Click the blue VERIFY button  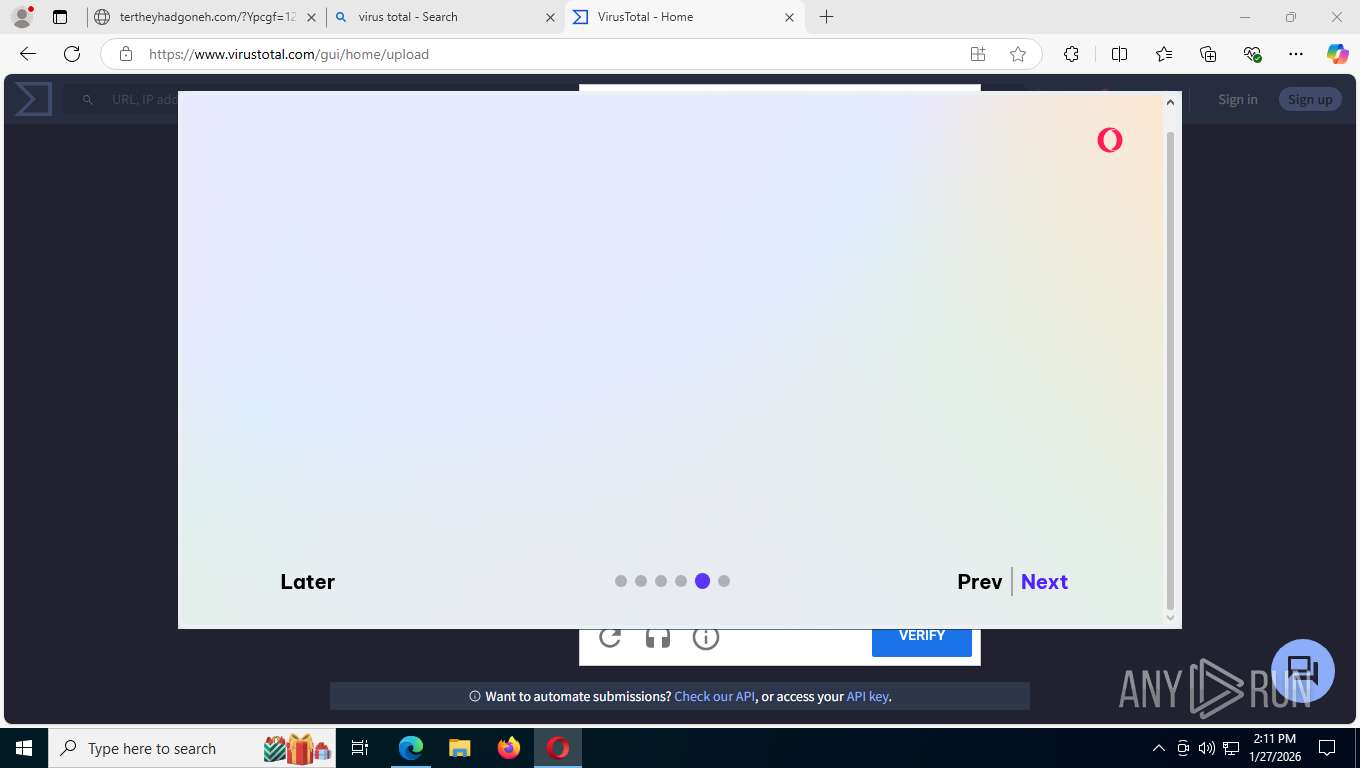pyautogui.click(x=922, y=641)
